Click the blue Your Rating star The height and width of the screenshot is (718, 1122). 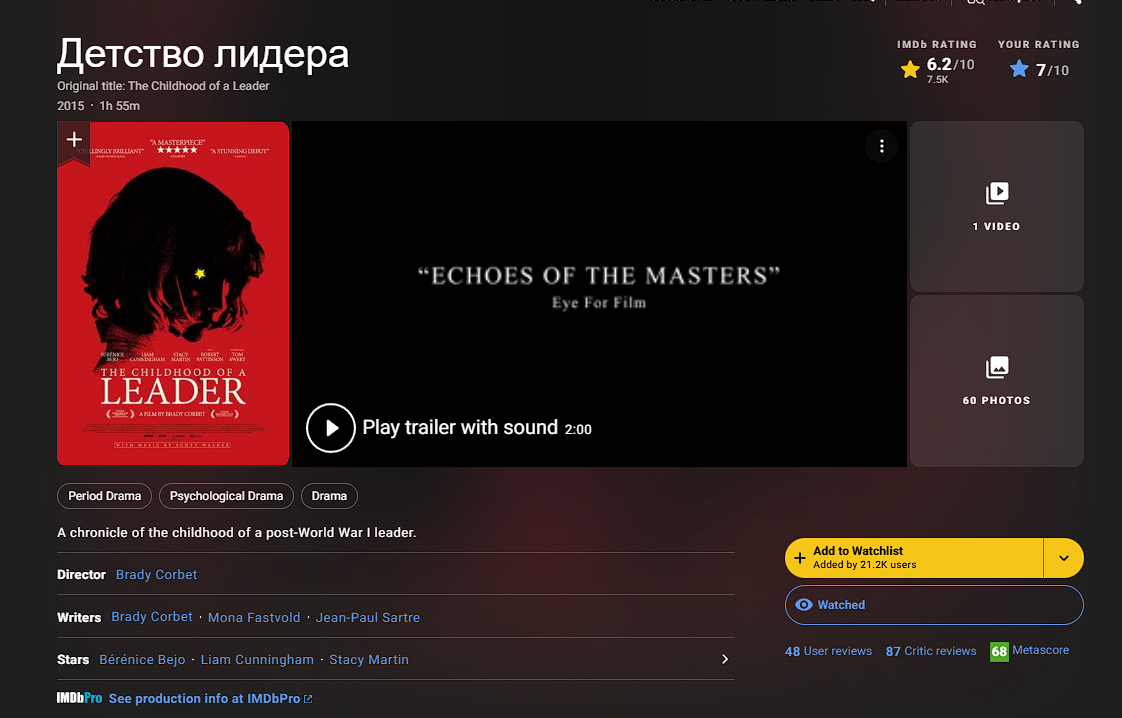click(x=1019, y=69)
